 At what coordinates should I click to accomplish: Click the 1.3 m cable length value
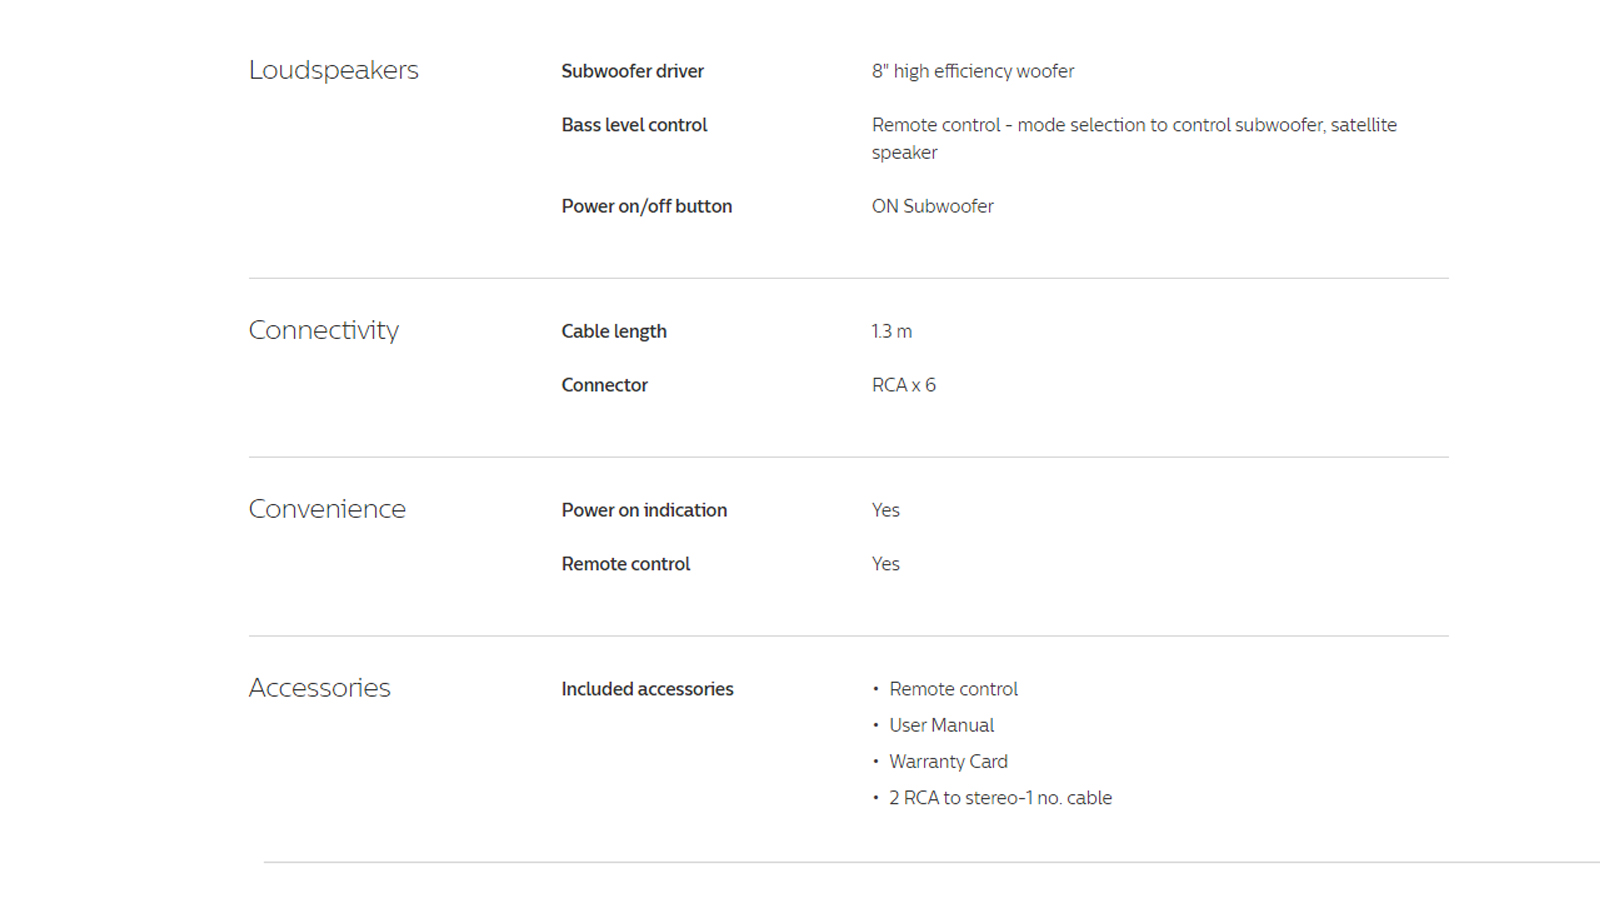[x=891, y=331]
